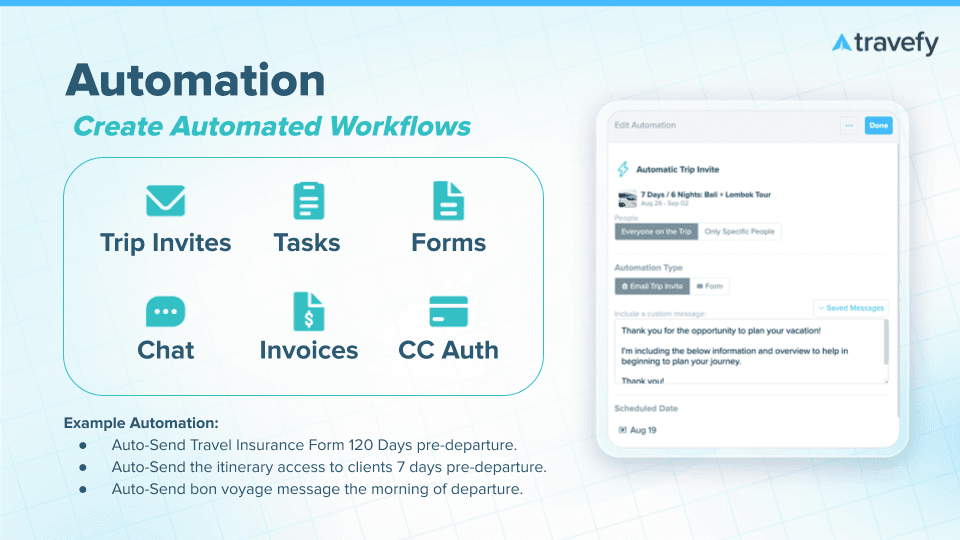Click Create Automated Workflows subtitle
Screen dimensions: 960x540
click(272, 127)
